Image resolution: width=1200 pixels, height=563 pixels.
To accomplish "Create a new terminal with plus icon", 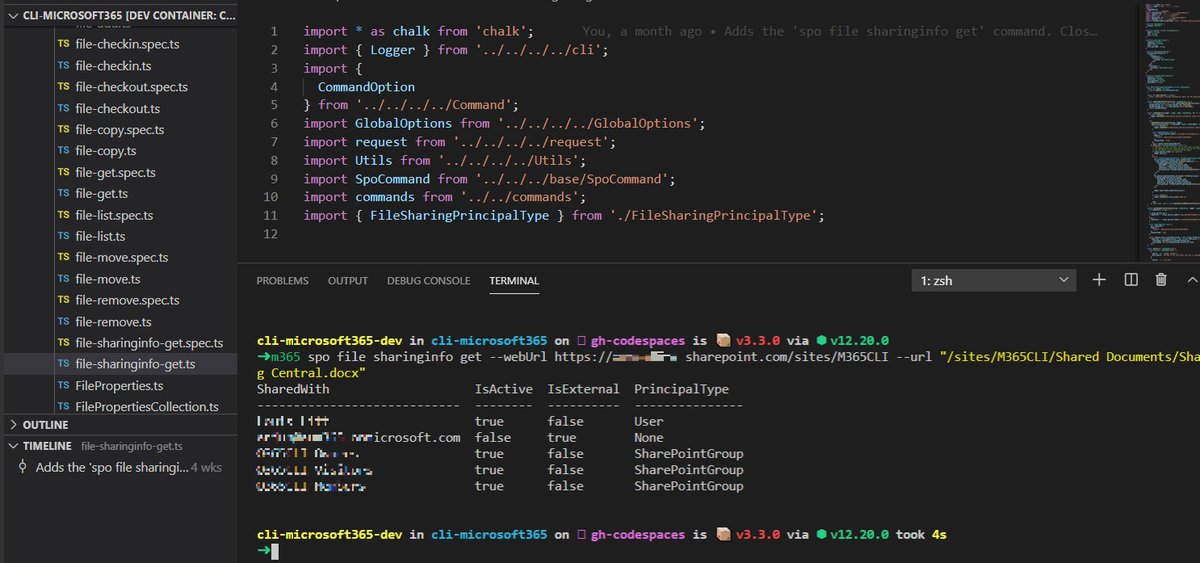I will 1099,280.
